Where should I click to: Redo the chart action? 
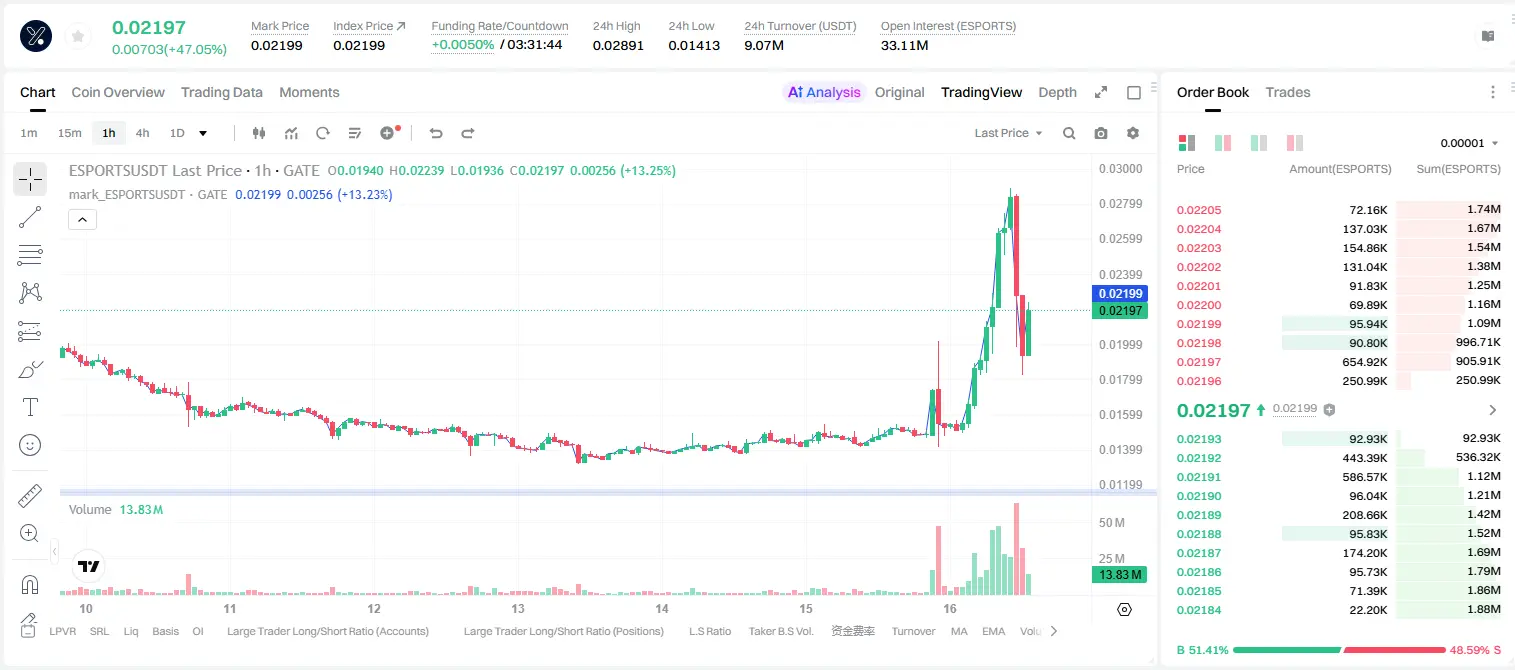(x=468, y=133)
